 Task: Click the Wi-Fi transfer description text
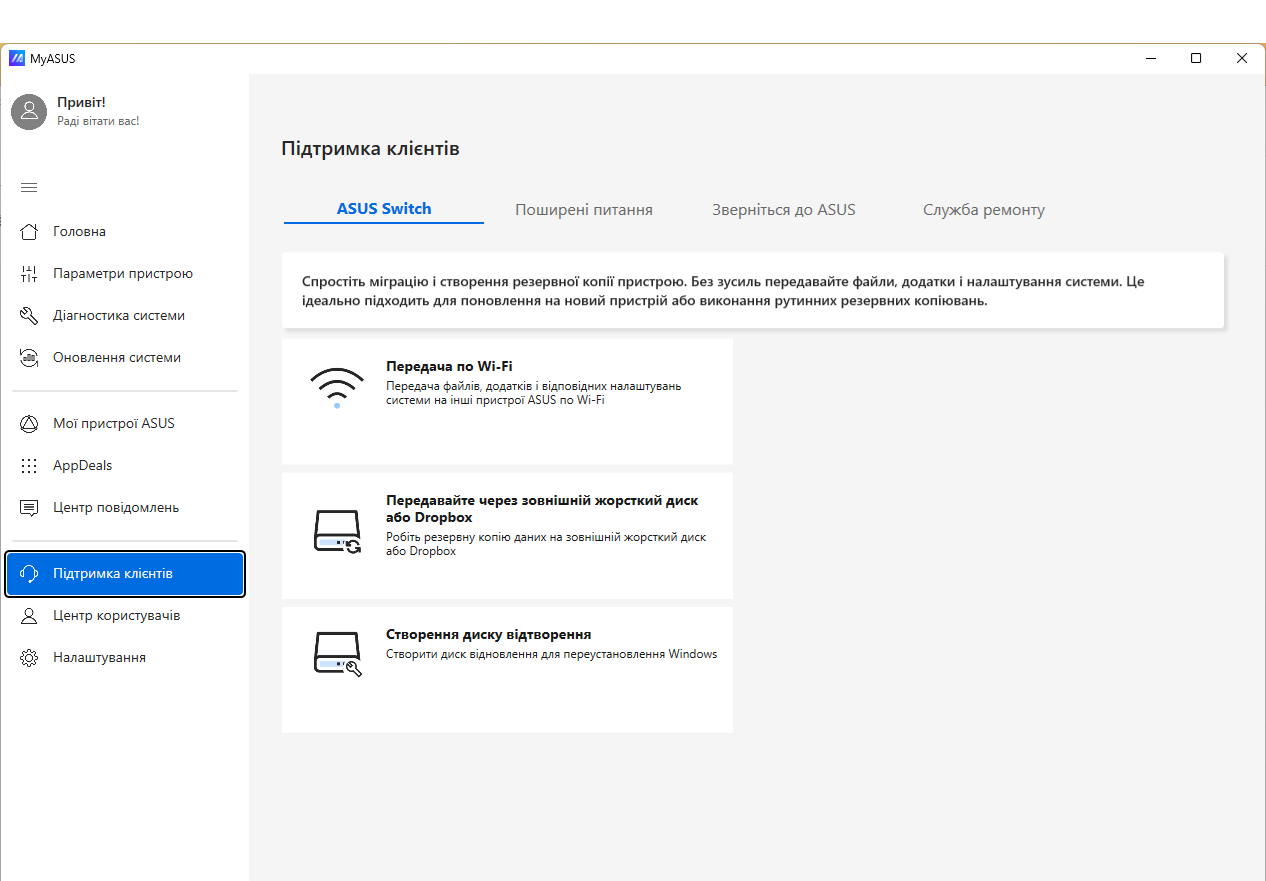click(x=534, y=393)
